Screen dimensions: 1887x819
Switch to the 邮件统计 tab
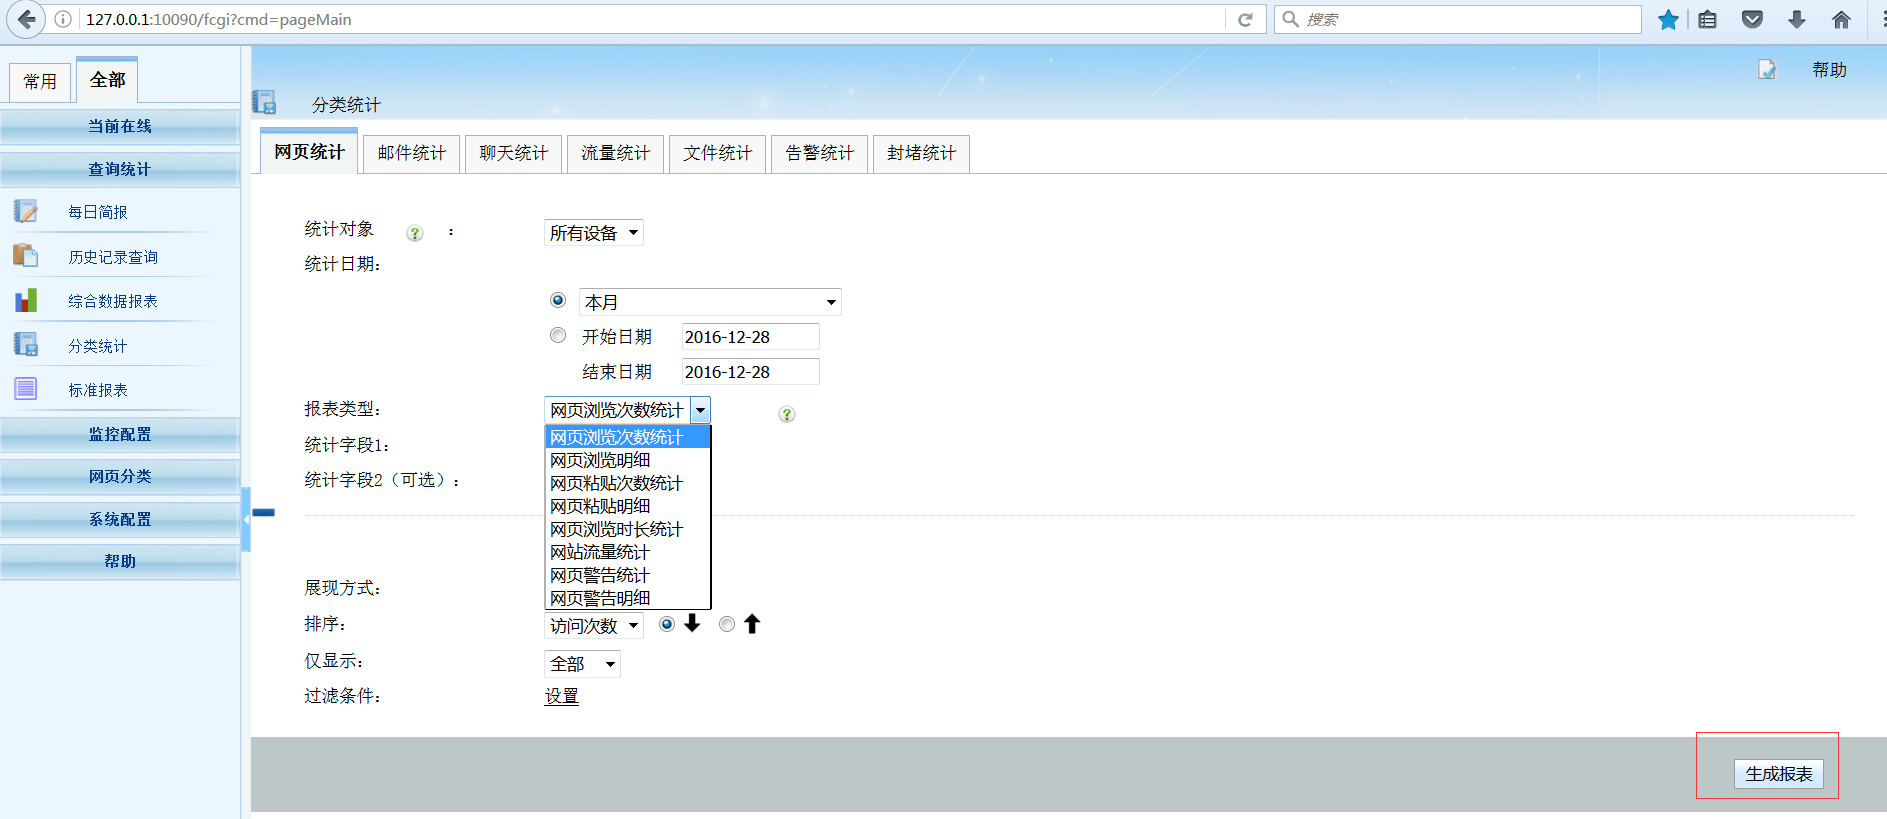(x=411, y=153)
